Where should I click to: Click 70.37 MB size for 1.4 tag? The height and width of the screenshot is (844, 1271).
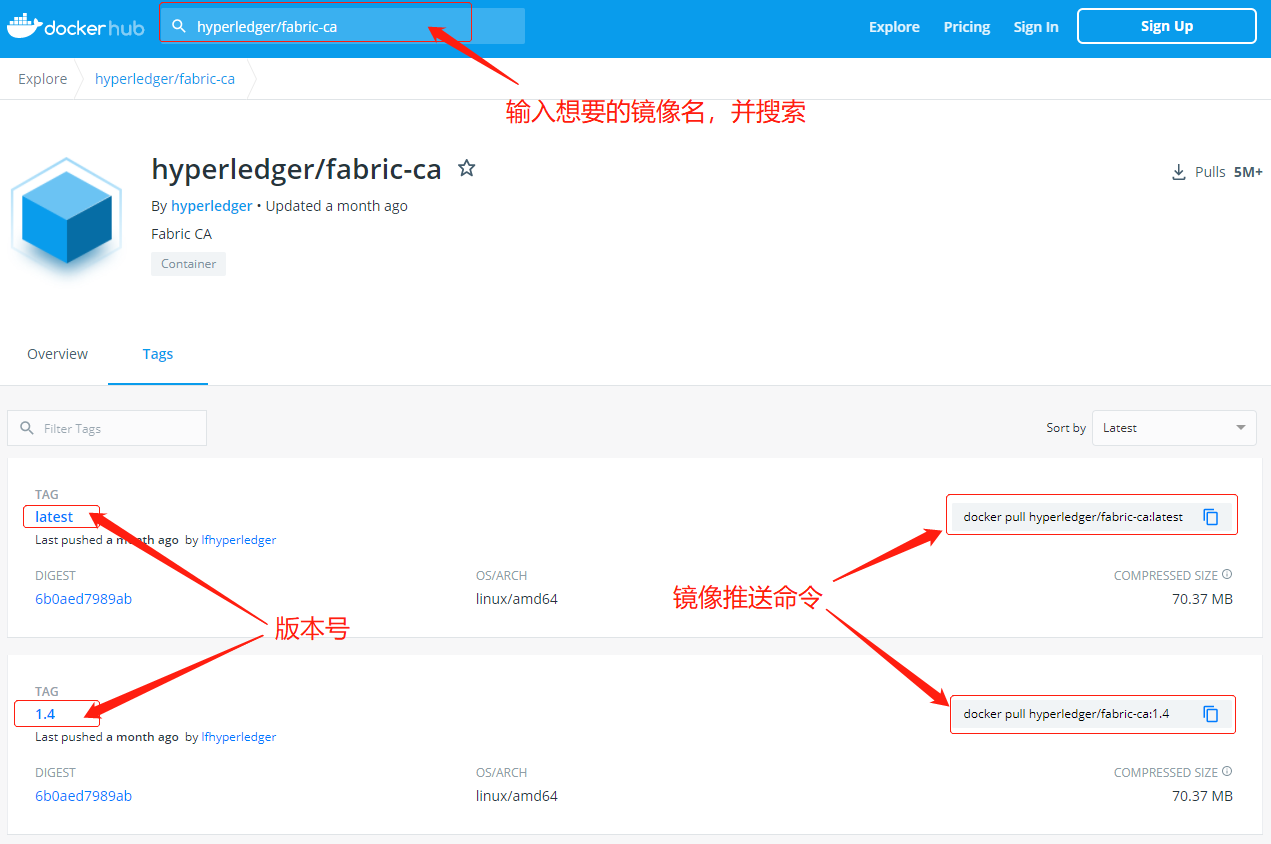point(1202,796)
